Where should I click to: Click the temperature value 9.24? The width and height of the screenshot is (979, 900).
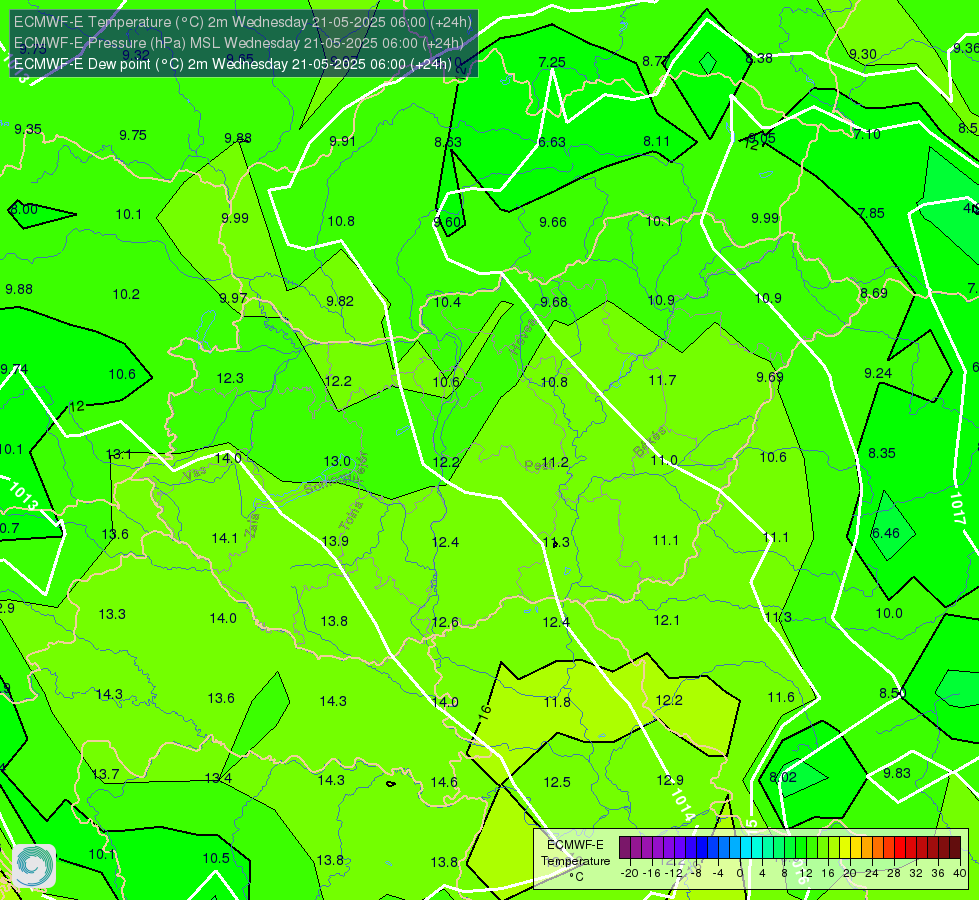tap(878, 373)
